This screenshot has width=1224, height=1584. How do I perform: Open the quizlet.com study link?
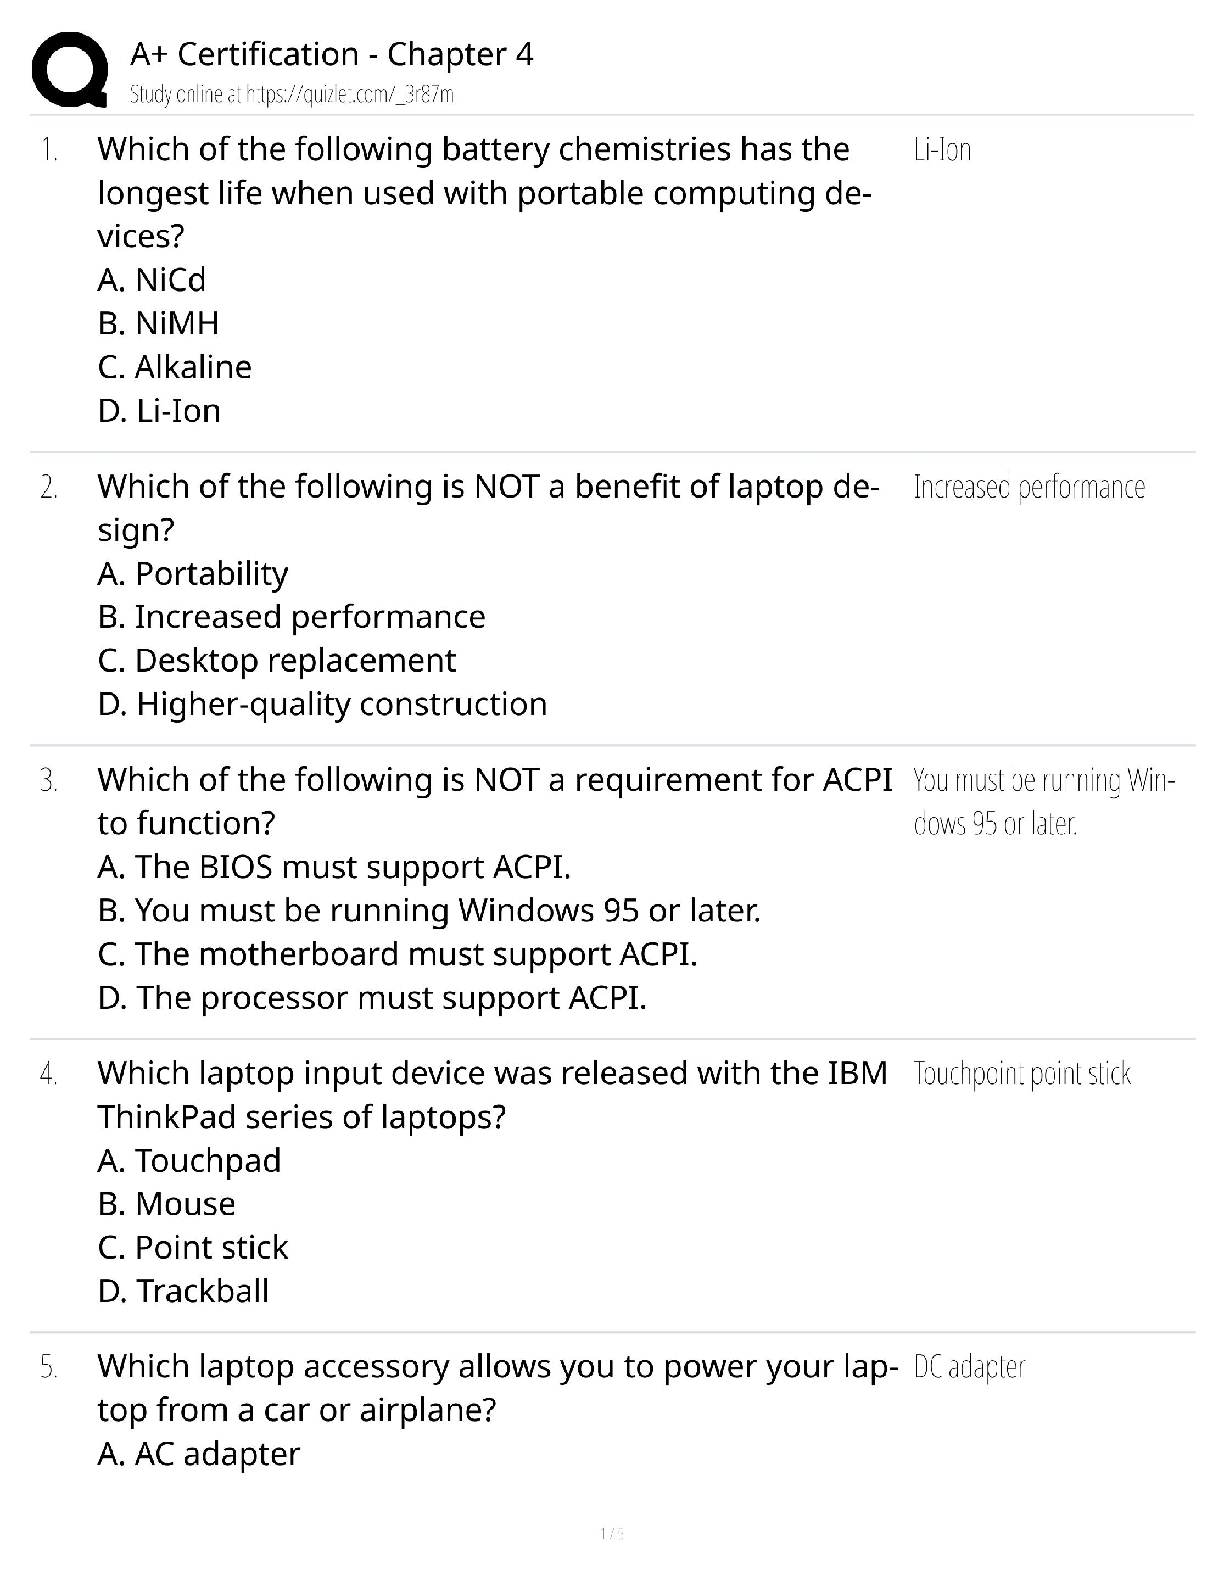(x=291, y=95)
